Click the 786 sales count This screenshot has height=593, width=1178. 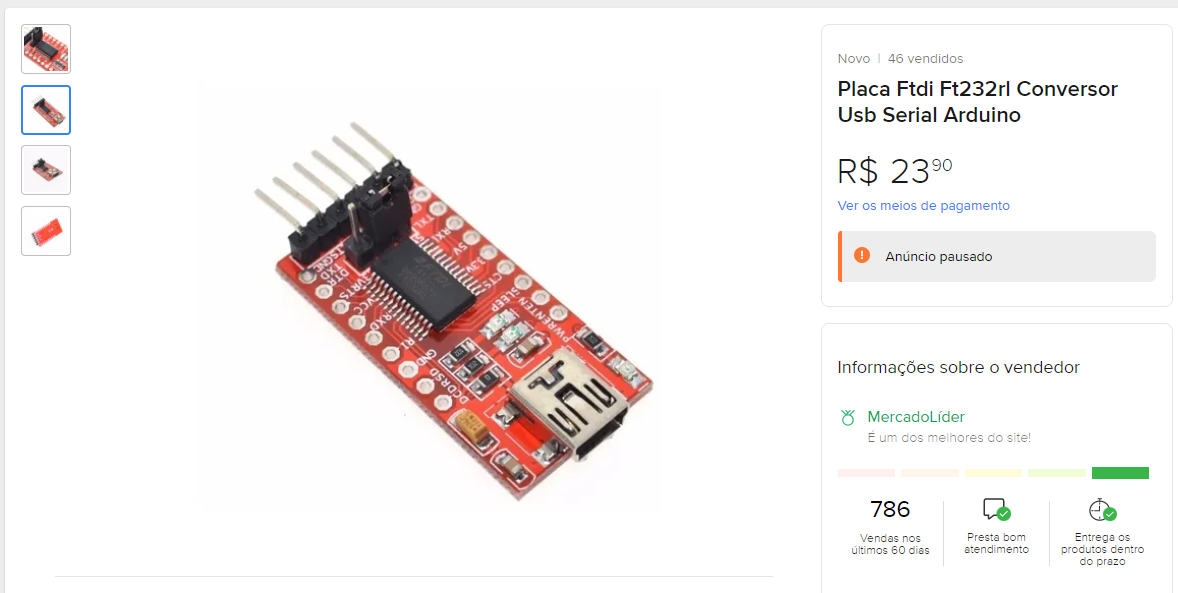[x=890, y=510]
